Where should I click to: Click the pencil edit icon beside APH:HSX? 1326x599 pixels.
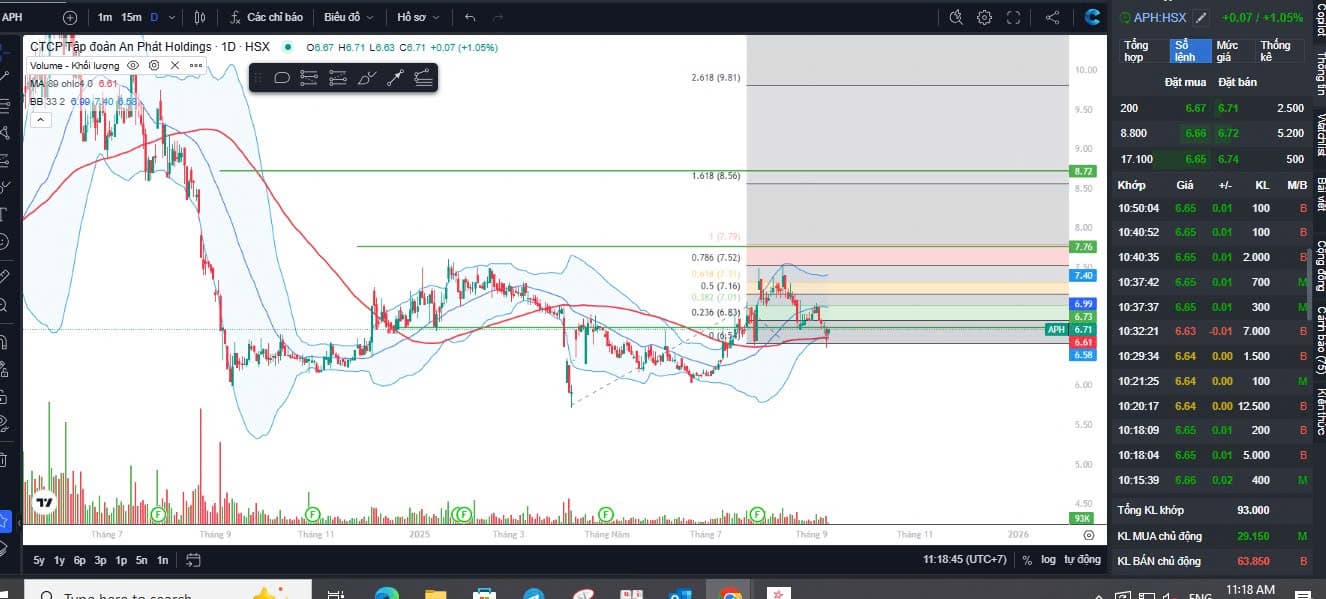click(1201, 17)
